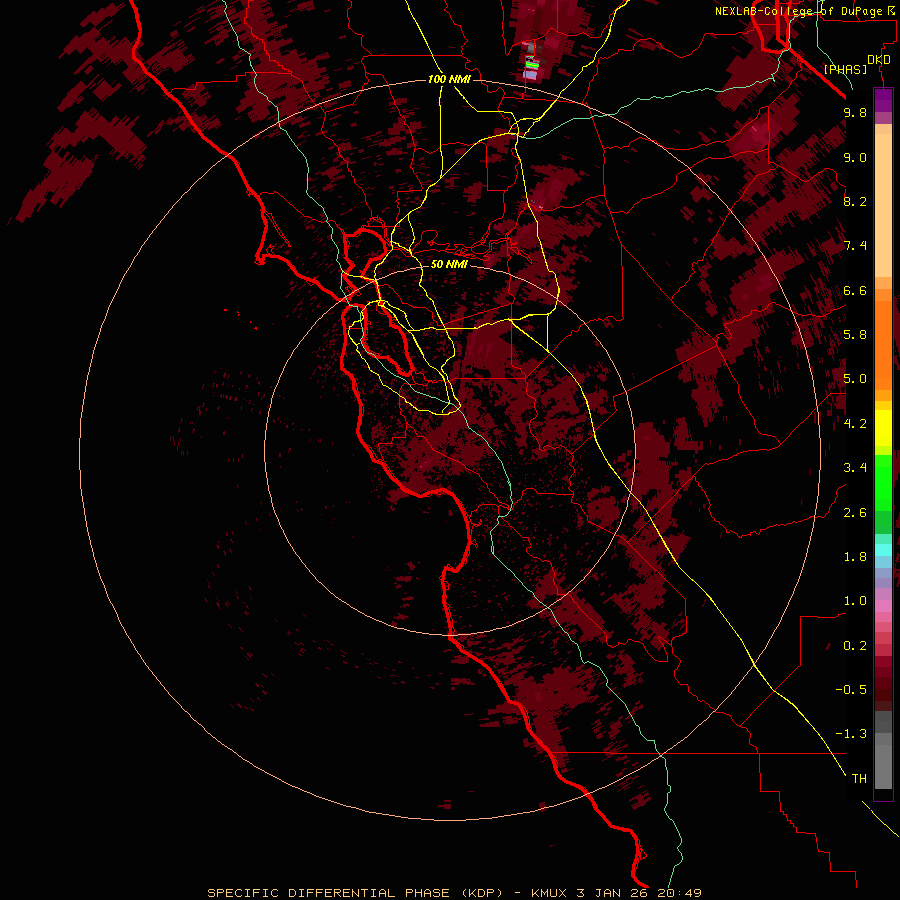
Task: Click the [PHAS] units label
Action: [845, 70]
